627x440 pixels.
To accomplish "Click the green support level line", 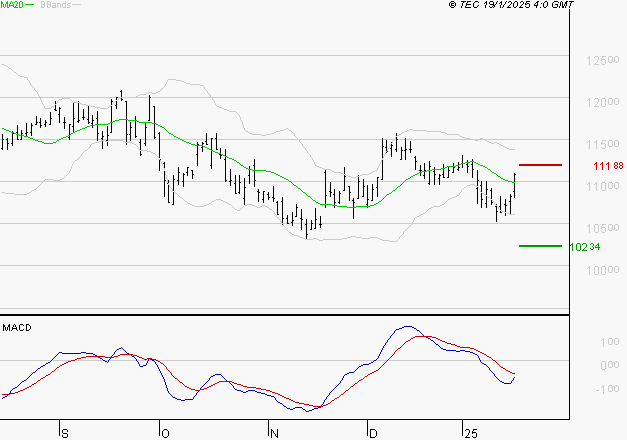I will pyautogui.click(x=540, y=246).
